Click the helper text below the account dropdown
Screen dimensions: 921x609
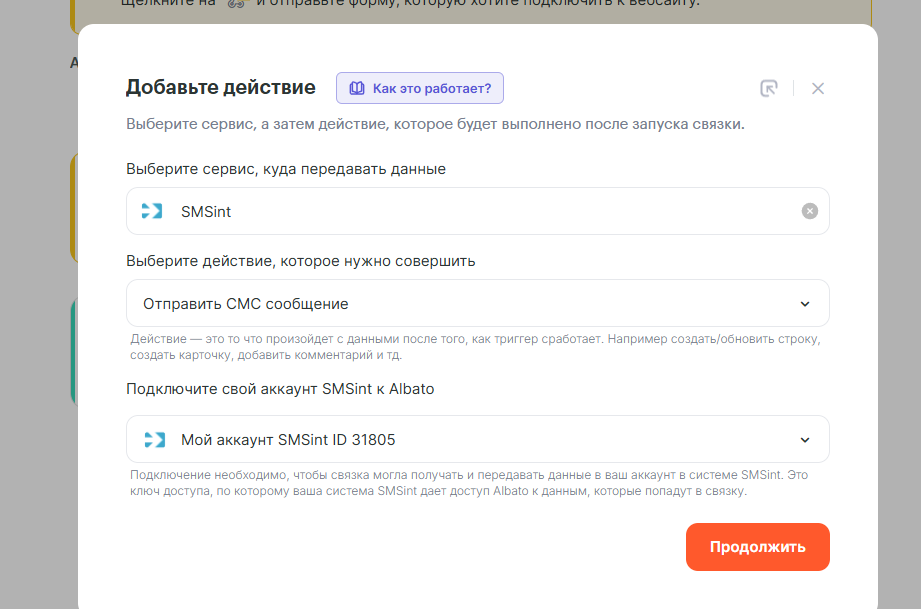tap(468, 483)
